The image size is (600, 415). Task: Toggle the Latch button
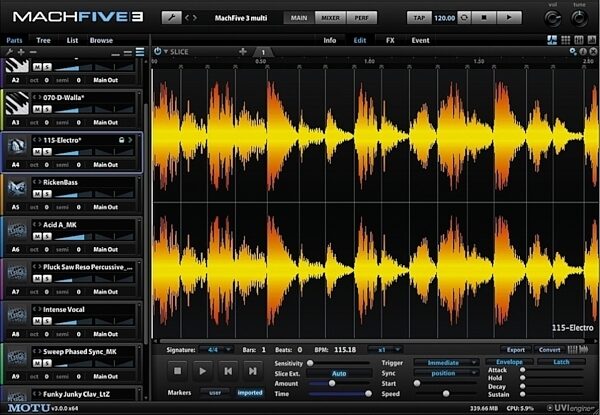(x=561, y=361)
